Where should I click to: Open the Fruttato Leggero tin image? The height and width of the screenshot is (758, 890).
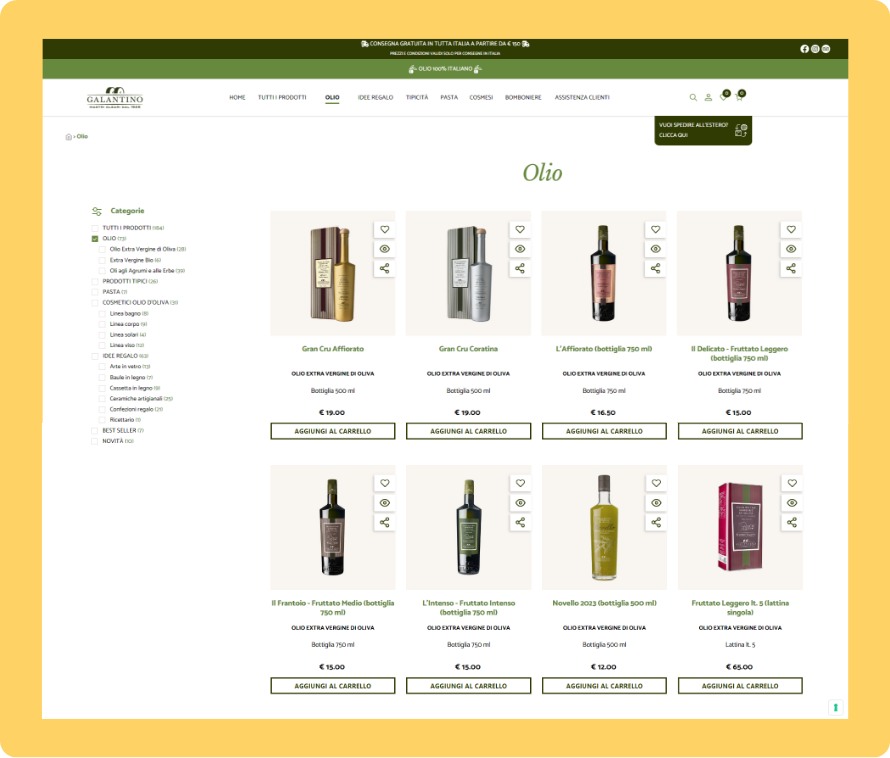click(x=740, y=526)
